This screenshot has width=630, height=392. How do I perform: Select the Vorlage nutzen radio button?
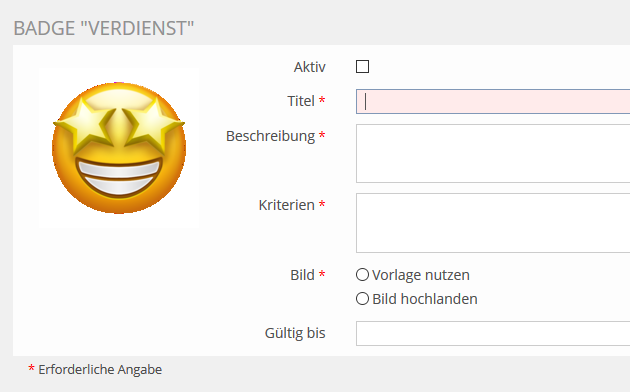coord(362,275)
